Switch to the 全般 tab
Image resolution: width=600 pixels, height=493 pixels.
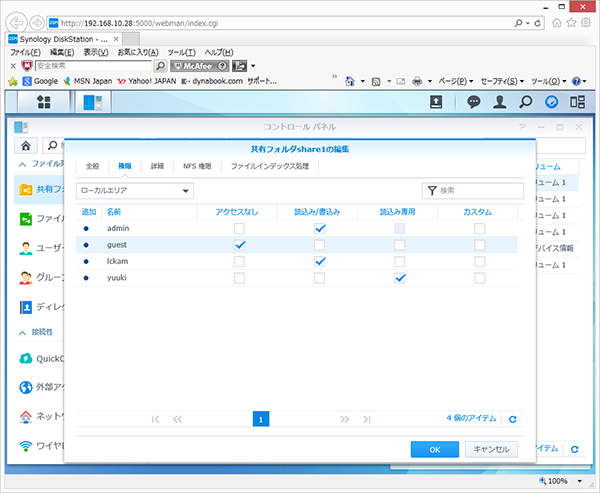92,166
